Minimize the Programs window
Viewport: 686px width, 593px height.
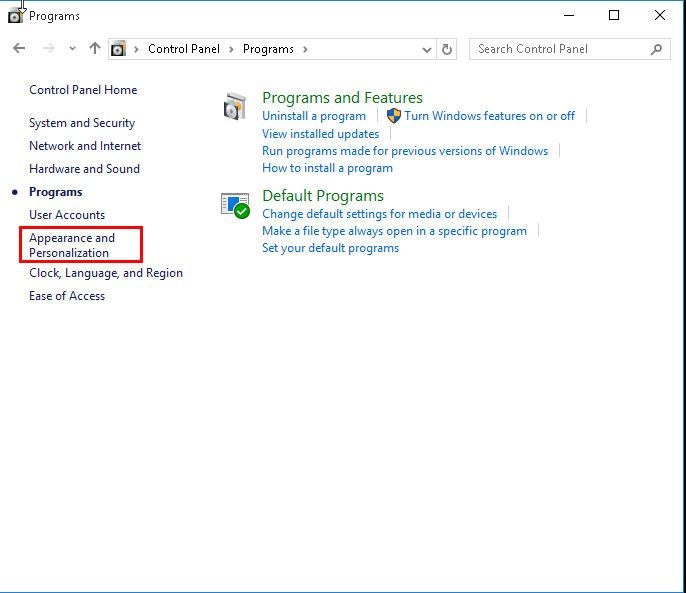click(569, 15)
